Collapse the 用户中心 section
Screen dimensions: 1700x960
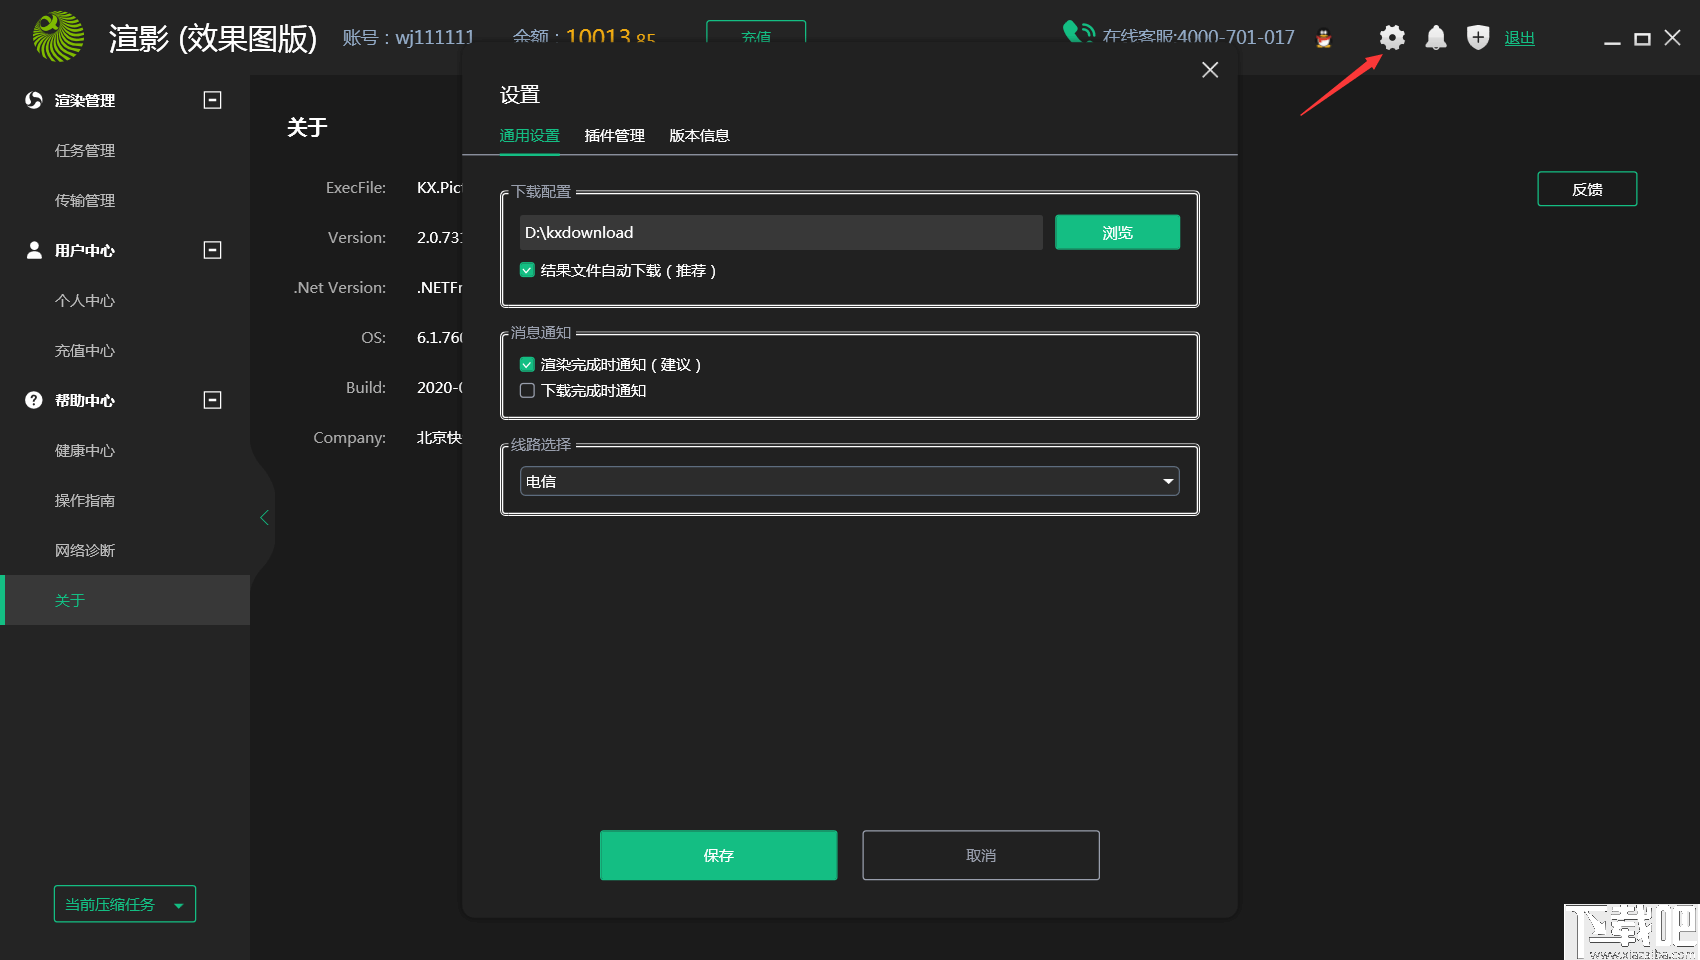pos(212,250)
